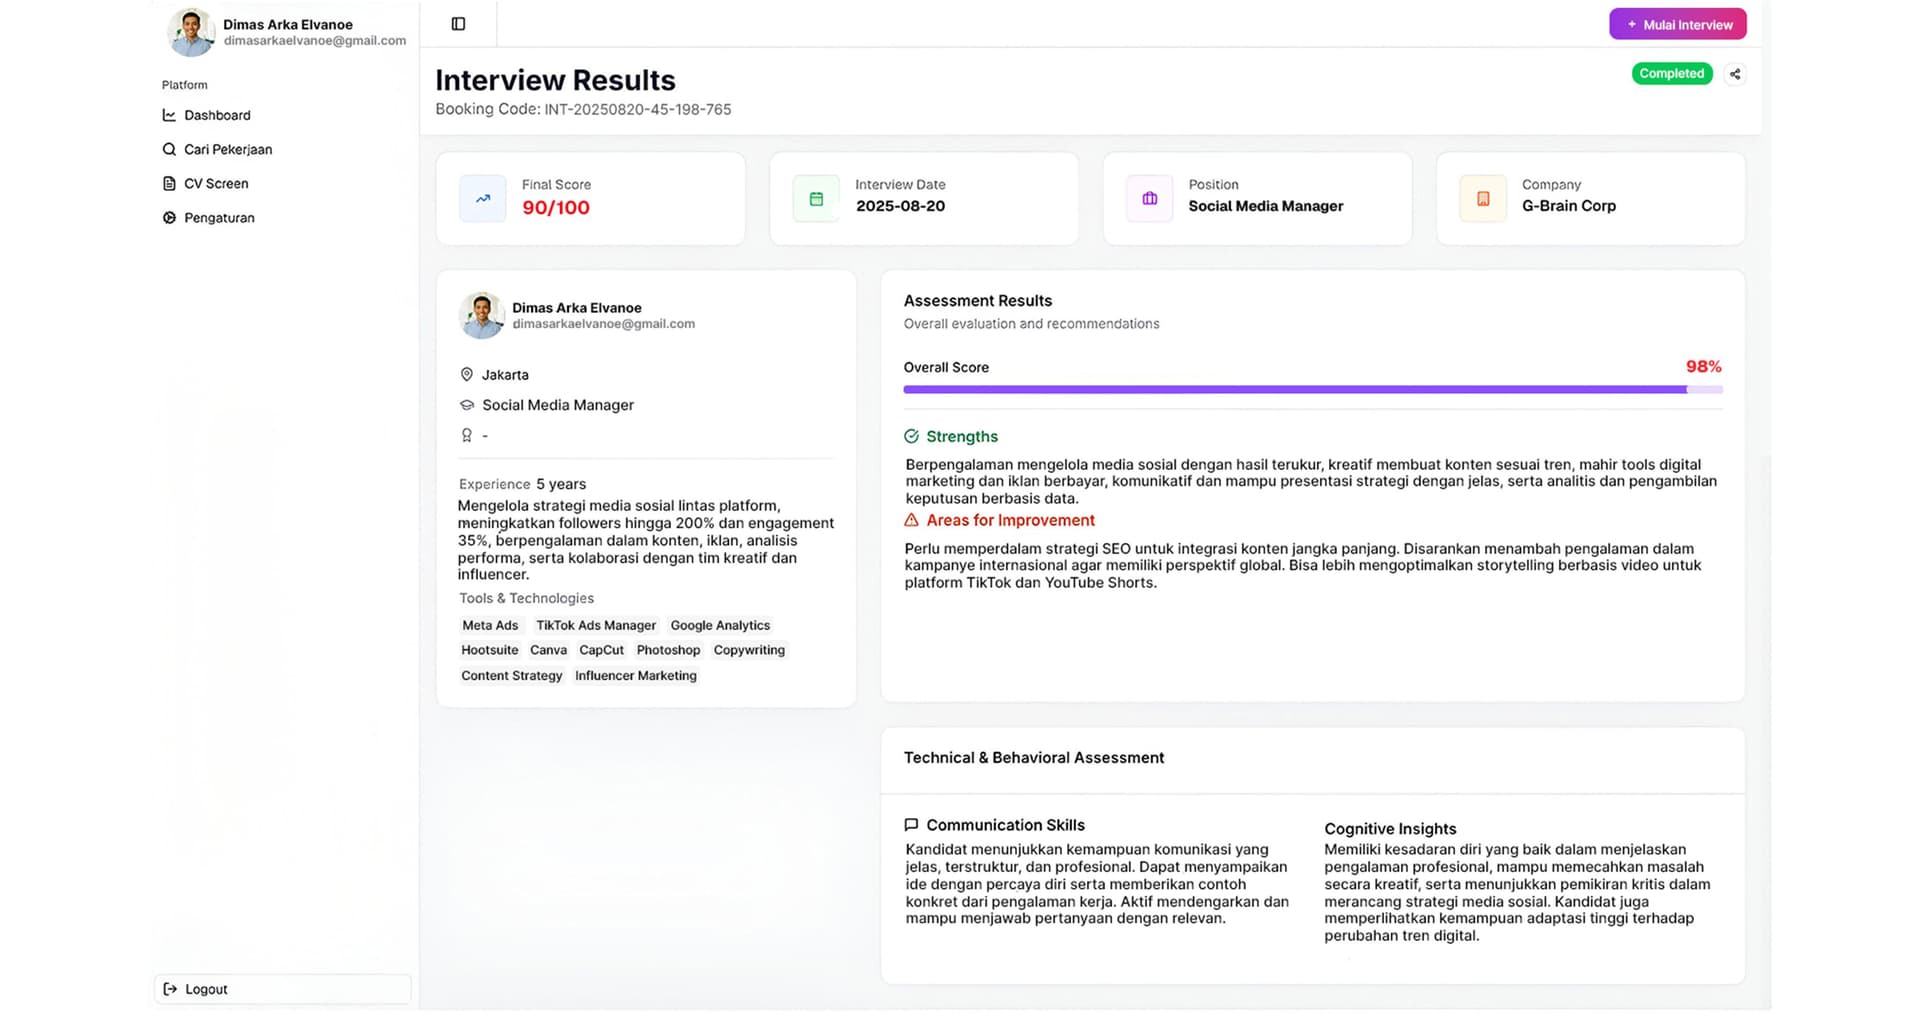The image size is (1920, 1013).
Task: Click the Strengths checkmark icon
Action: pos(911,437)
